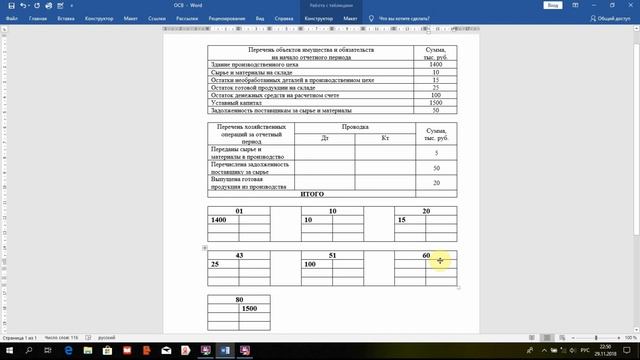Switch to Read Mode view icon
Viewport: 640px width, 360px height.
point(531,338)
